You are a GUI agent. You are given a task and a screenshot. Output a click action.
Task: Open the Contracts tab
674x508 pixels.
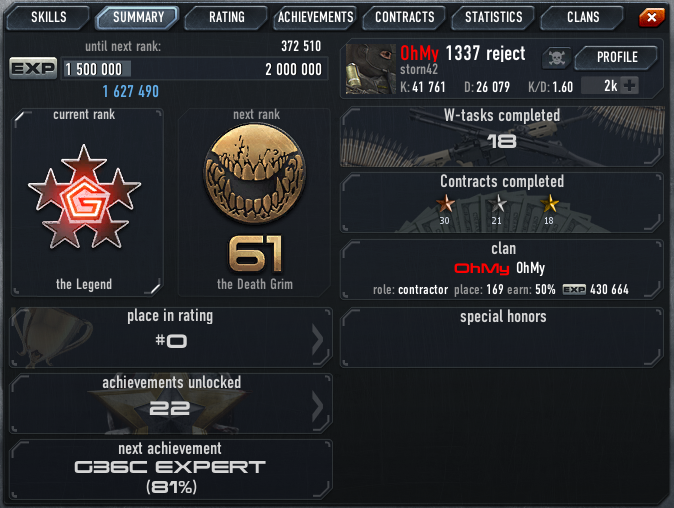pos(404,17)
